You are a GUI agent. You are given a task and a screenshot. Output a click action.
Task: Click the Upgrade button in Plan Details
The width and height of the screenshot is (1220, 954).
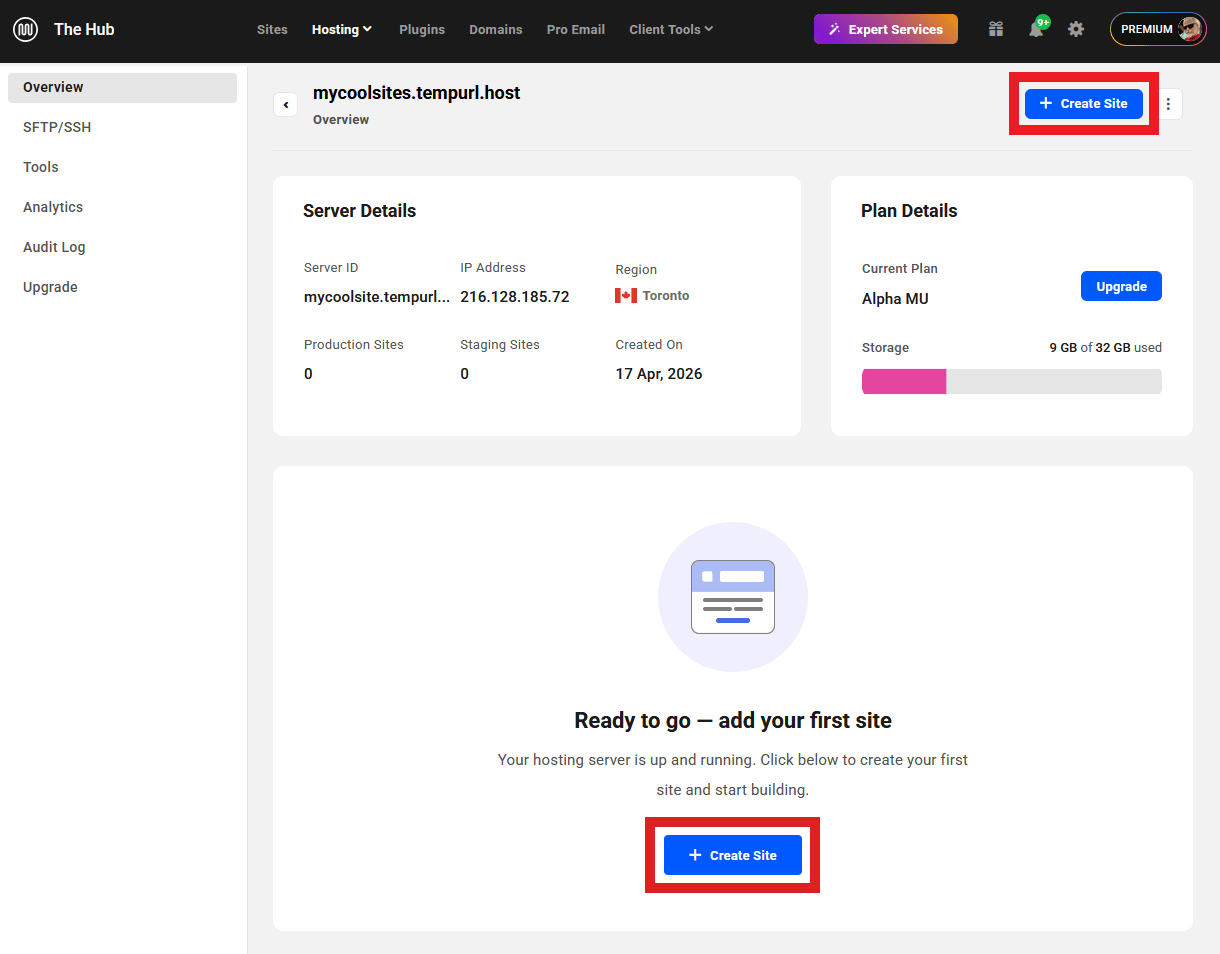[x=1121, y=286]
